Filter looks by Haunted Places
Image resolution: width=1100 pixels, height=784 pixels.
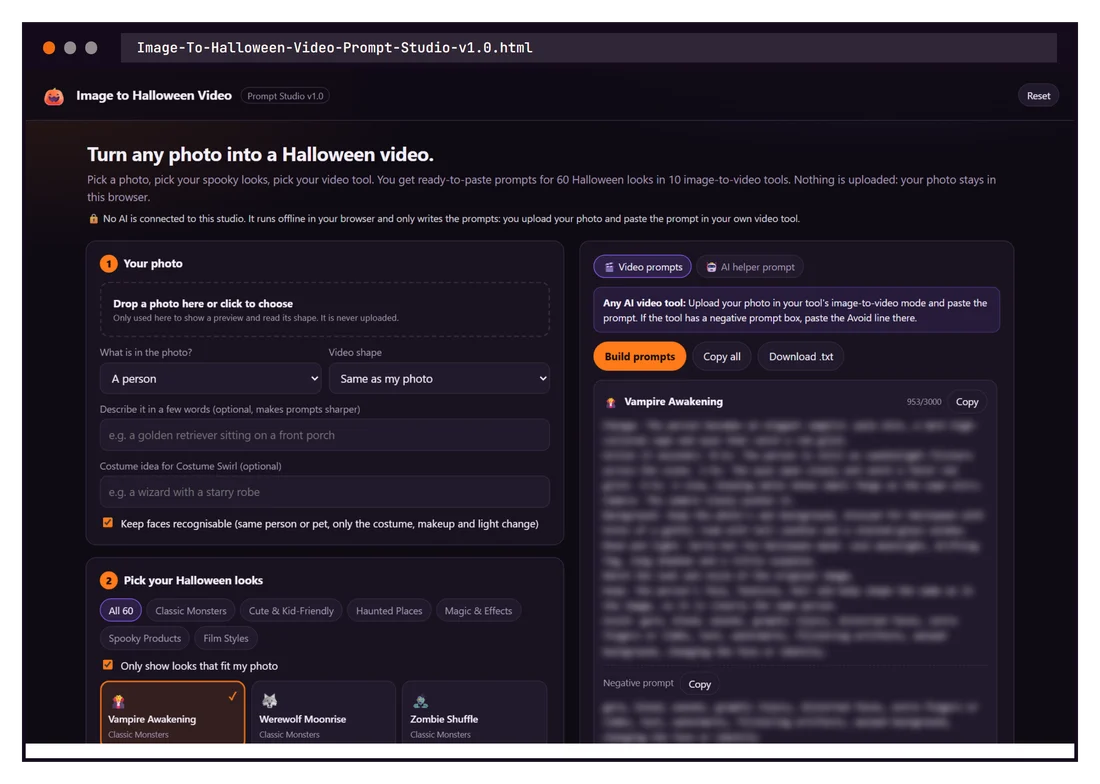389,611
